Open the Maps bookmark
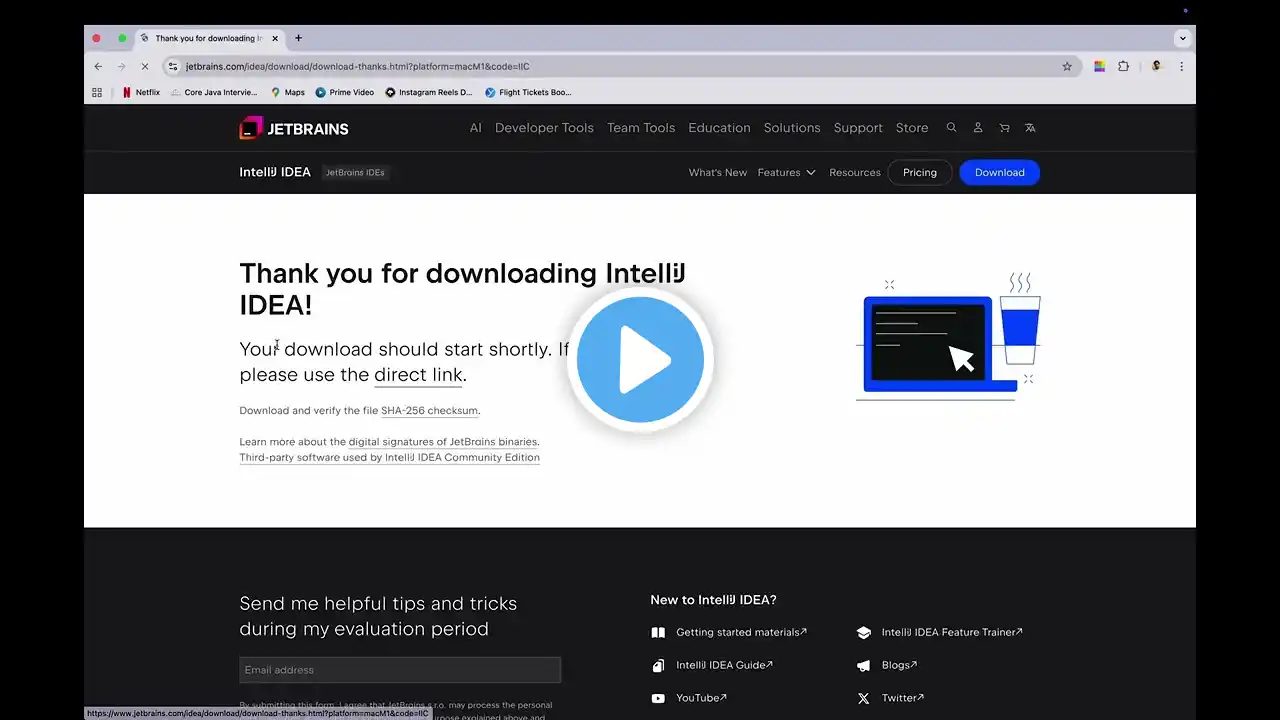The width and height of the screenshot is (1280, 720). (288, 92)
